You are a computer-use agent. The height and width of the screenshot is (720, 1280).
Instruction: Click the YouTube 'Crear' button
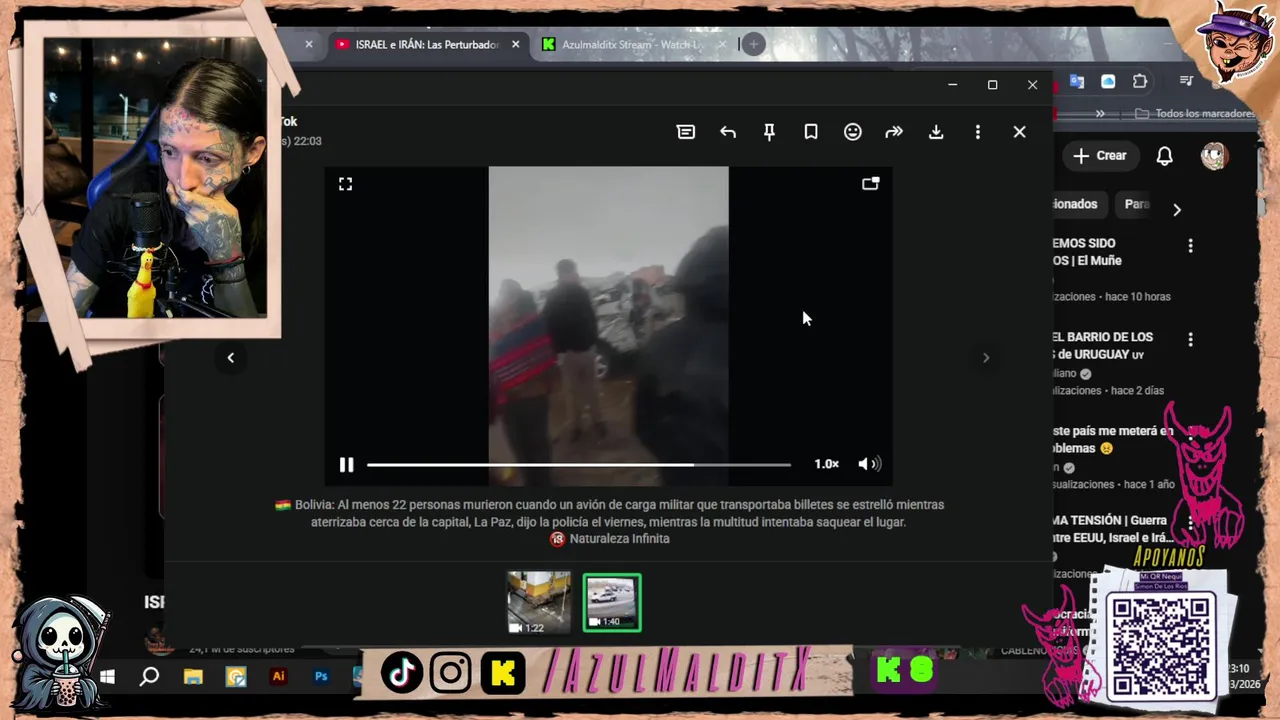point(1100,156)
